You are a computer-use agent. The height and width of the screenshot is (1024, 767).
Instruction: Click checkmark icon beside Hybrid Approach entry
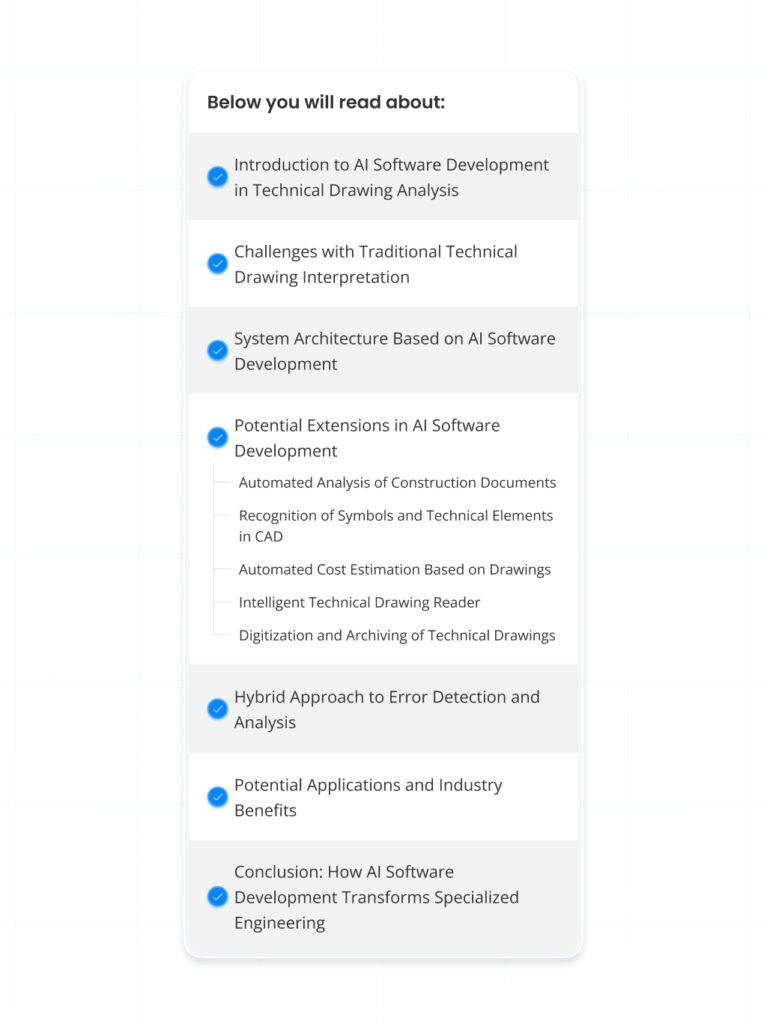[217, 709]
